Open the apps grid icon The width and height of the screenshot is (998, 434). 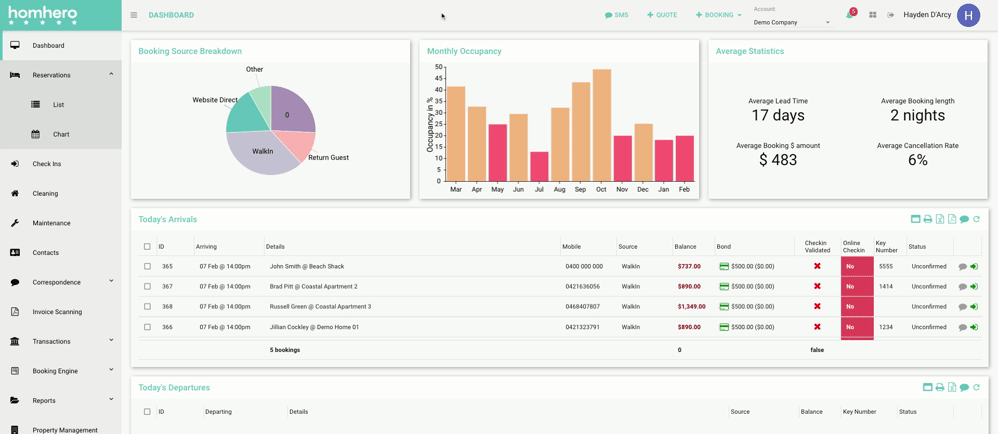pos(873,15)
